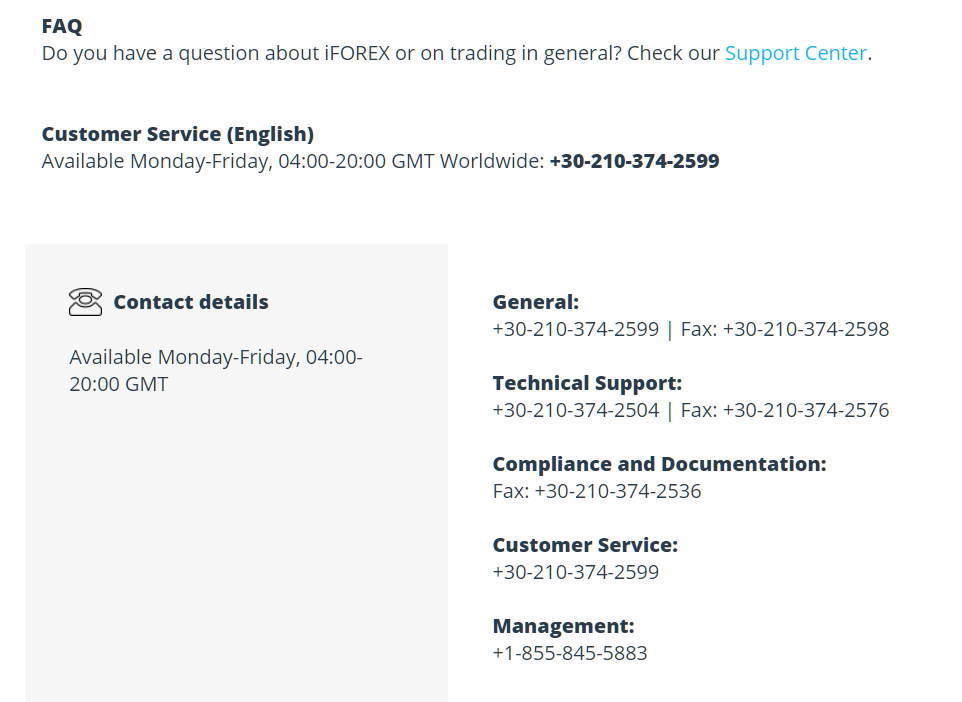Click the availability hours text in the gray panel
This screenshot has width=962, height=702.
coord(216,371)
